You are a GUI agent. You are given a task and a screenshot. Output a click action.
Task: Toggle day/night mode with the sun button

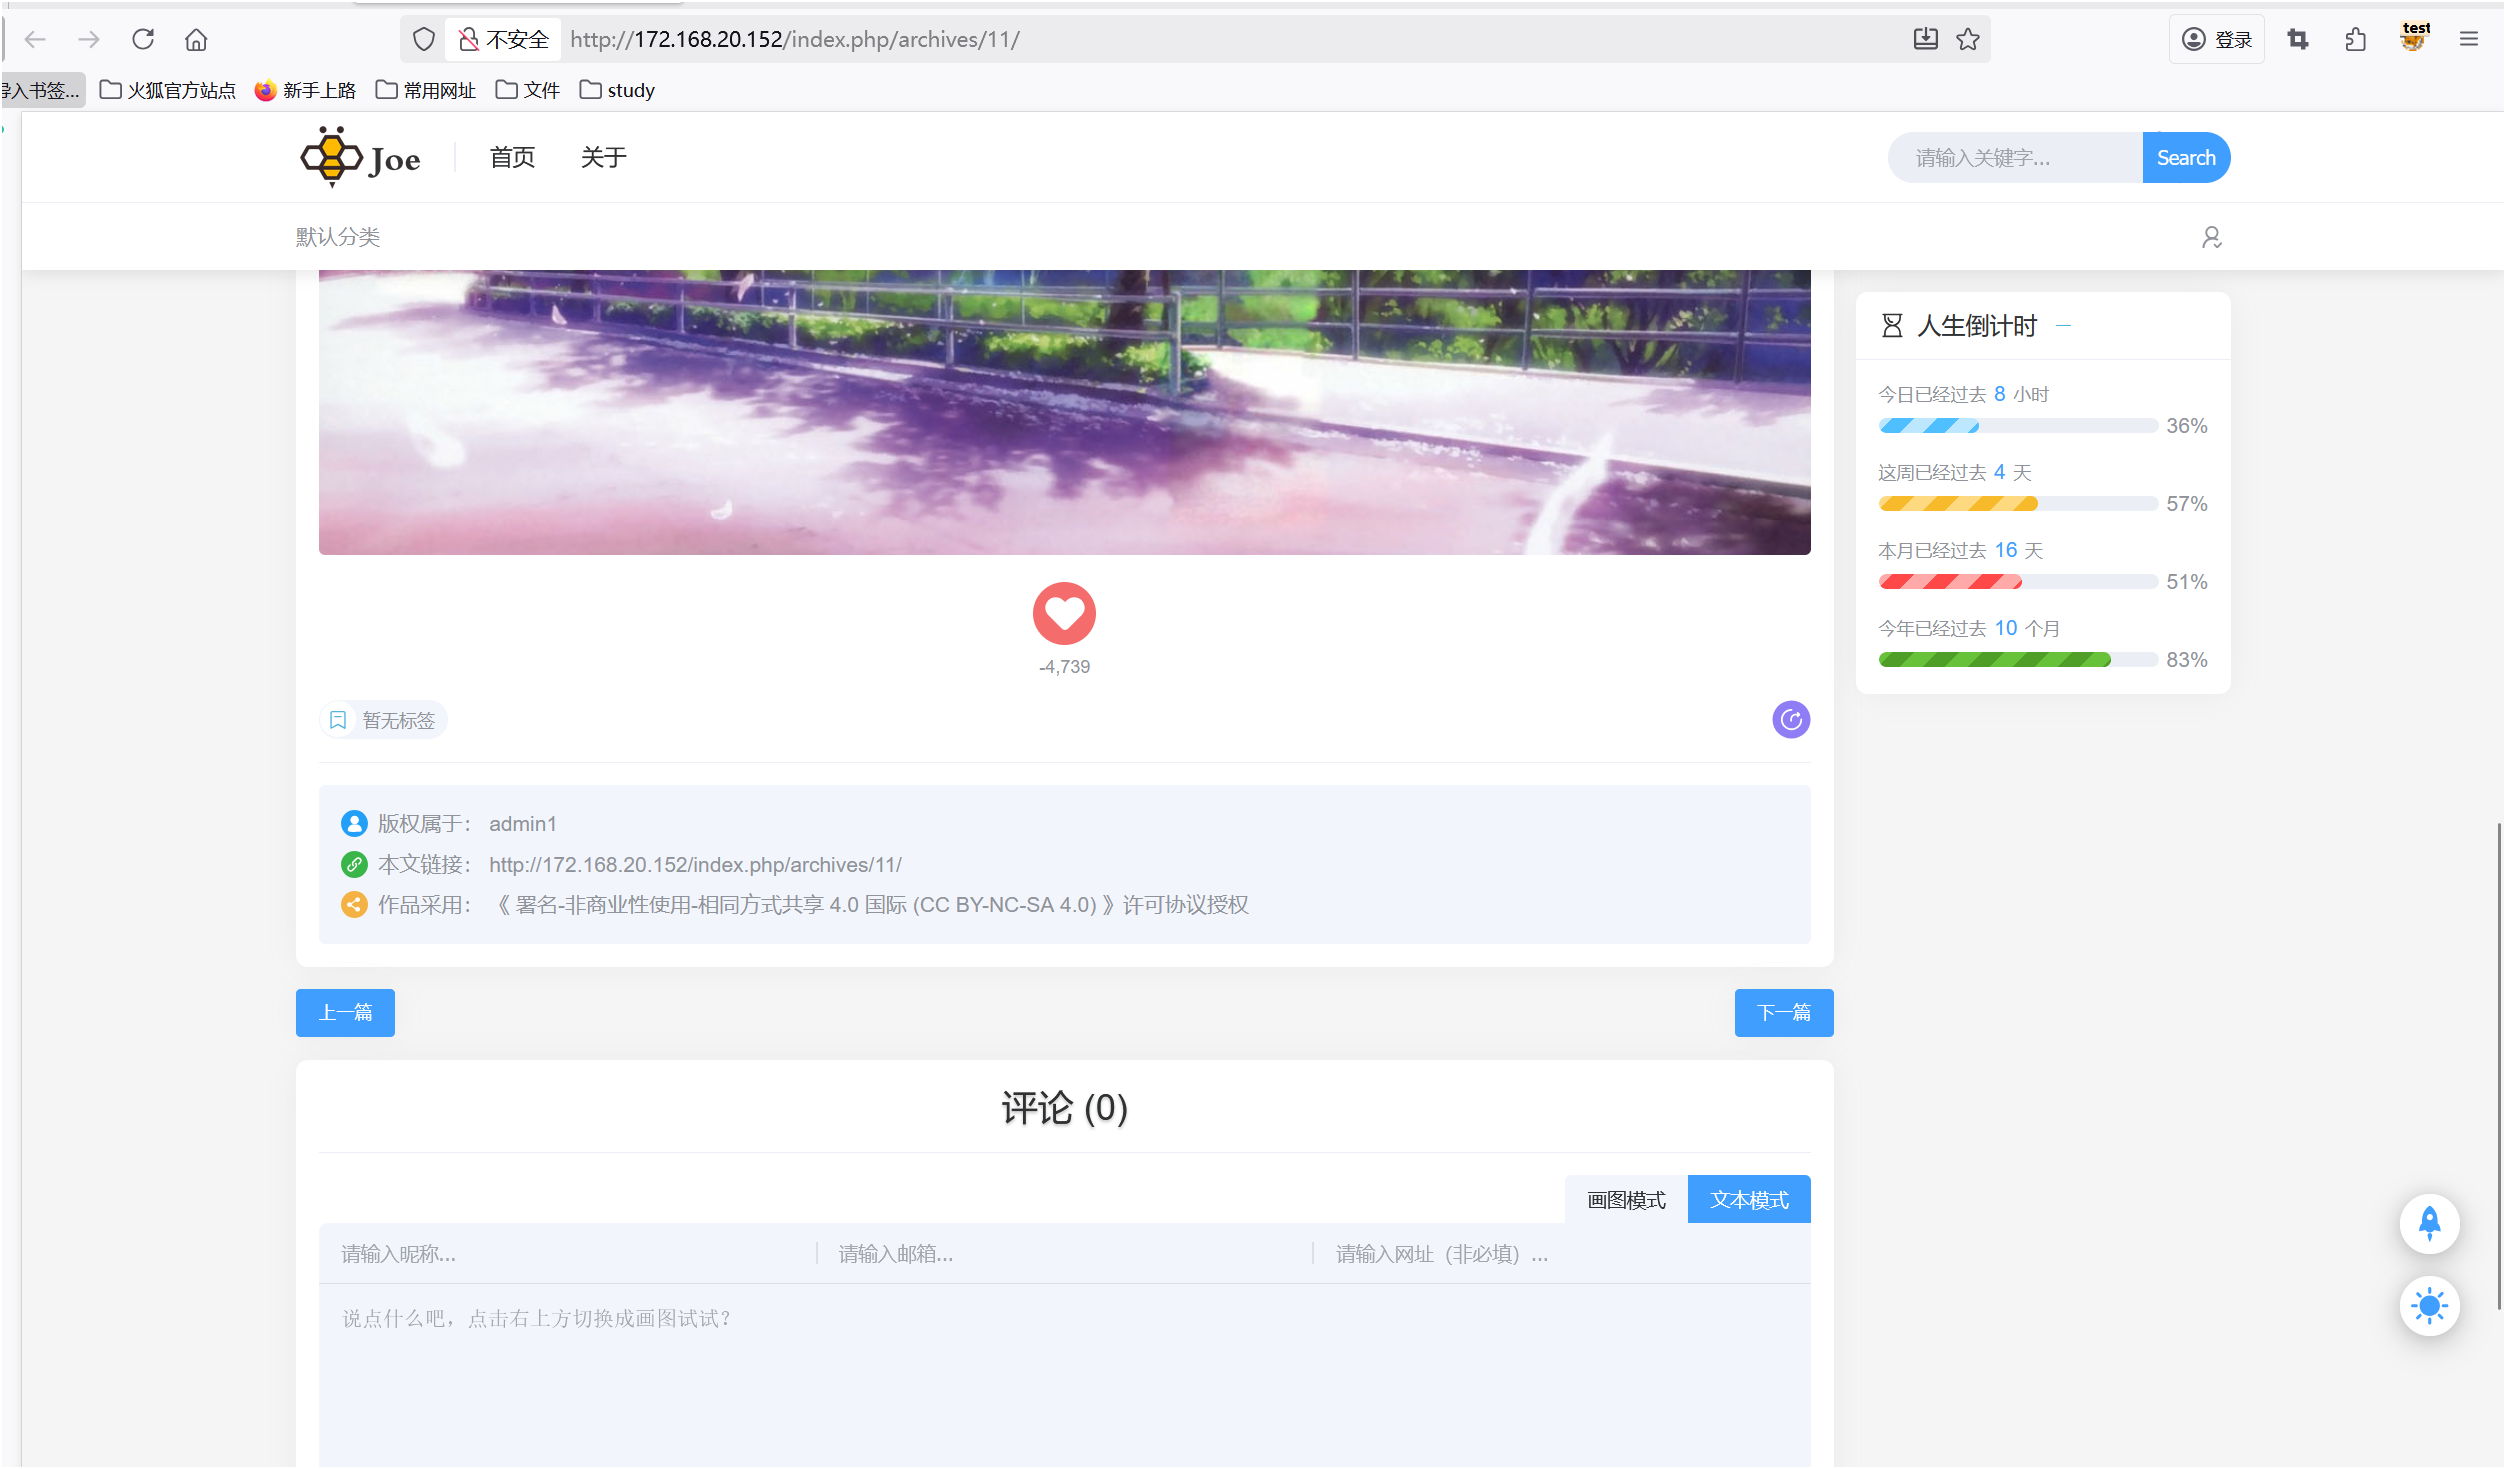[x=2429, y=1305]
